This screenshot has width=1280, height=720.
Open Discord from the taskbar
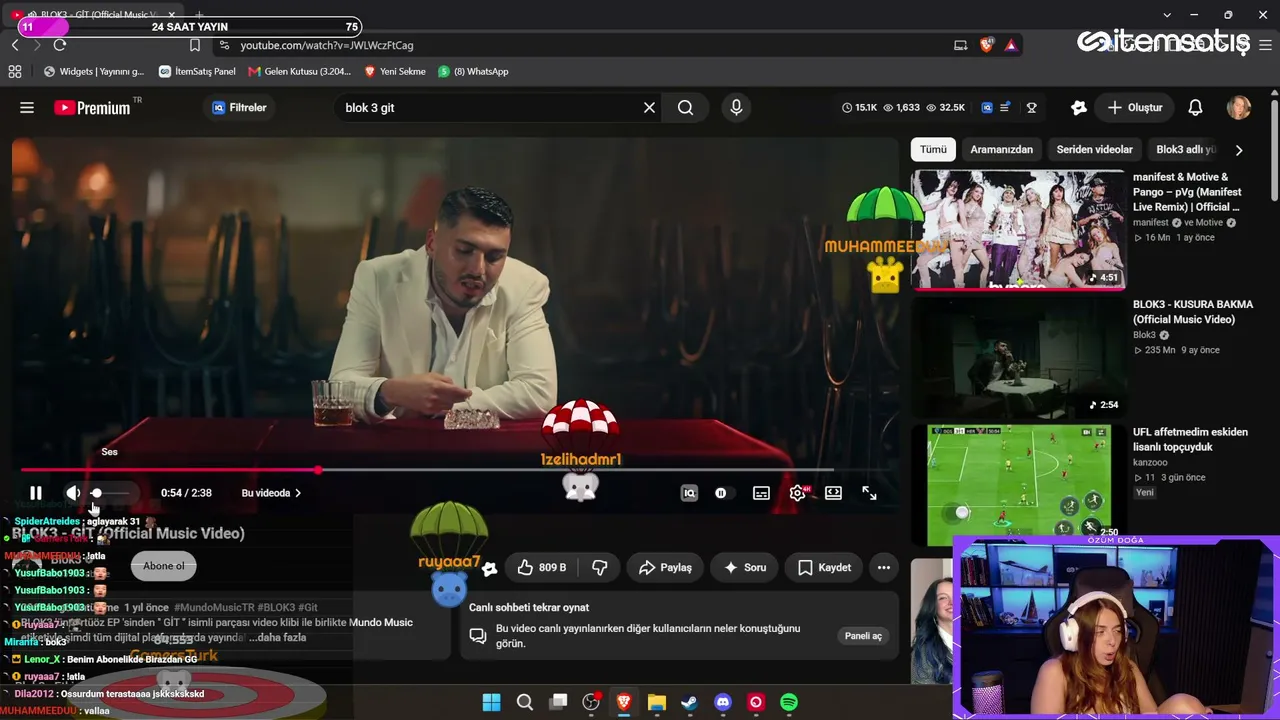(723, 702)
